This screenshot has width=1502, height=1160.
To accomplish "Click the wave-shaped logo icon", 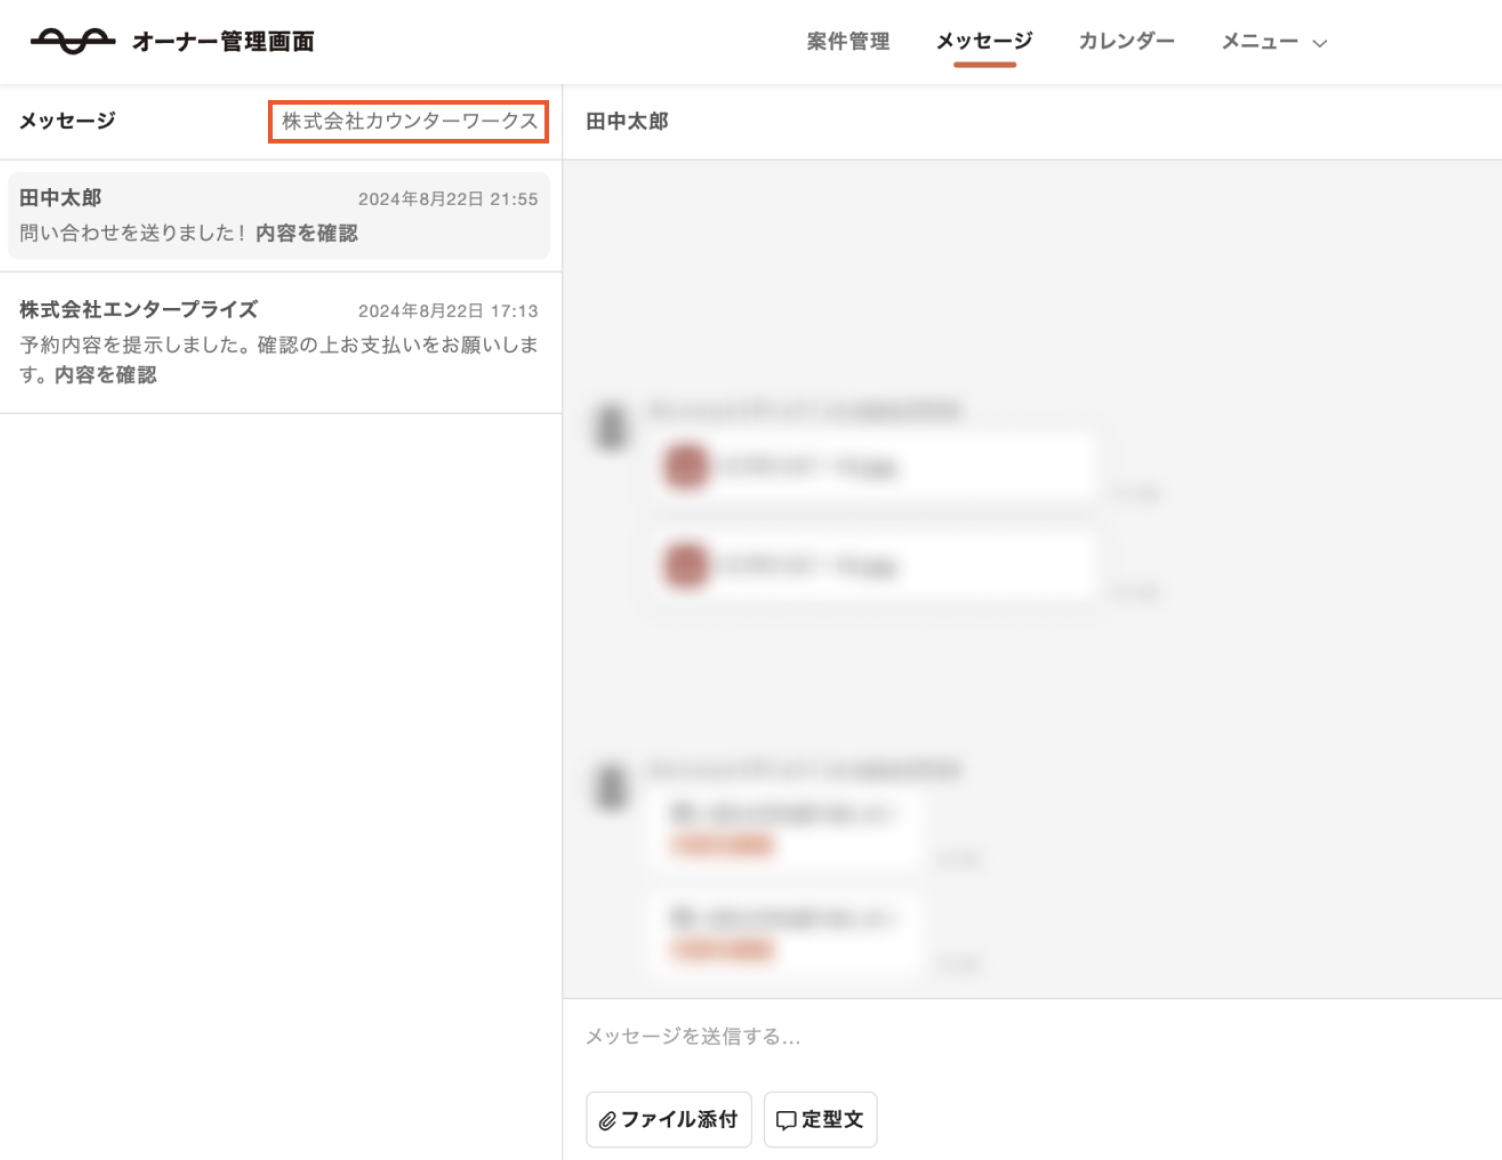I will 72,41.
